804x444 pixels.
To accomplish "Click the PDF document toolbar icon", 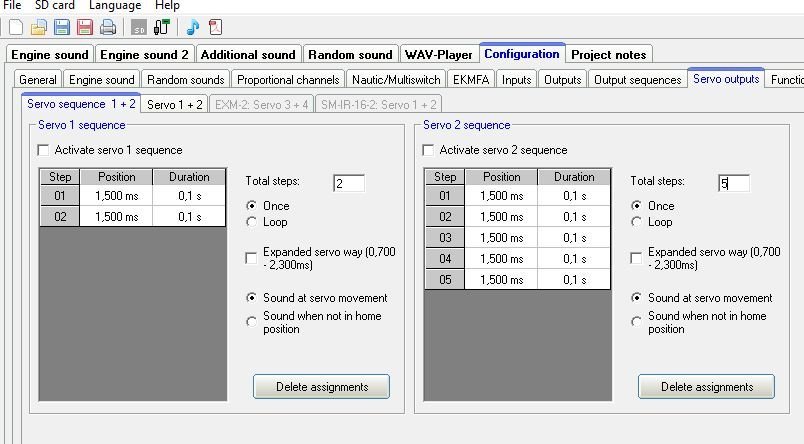I will point(215,27).
